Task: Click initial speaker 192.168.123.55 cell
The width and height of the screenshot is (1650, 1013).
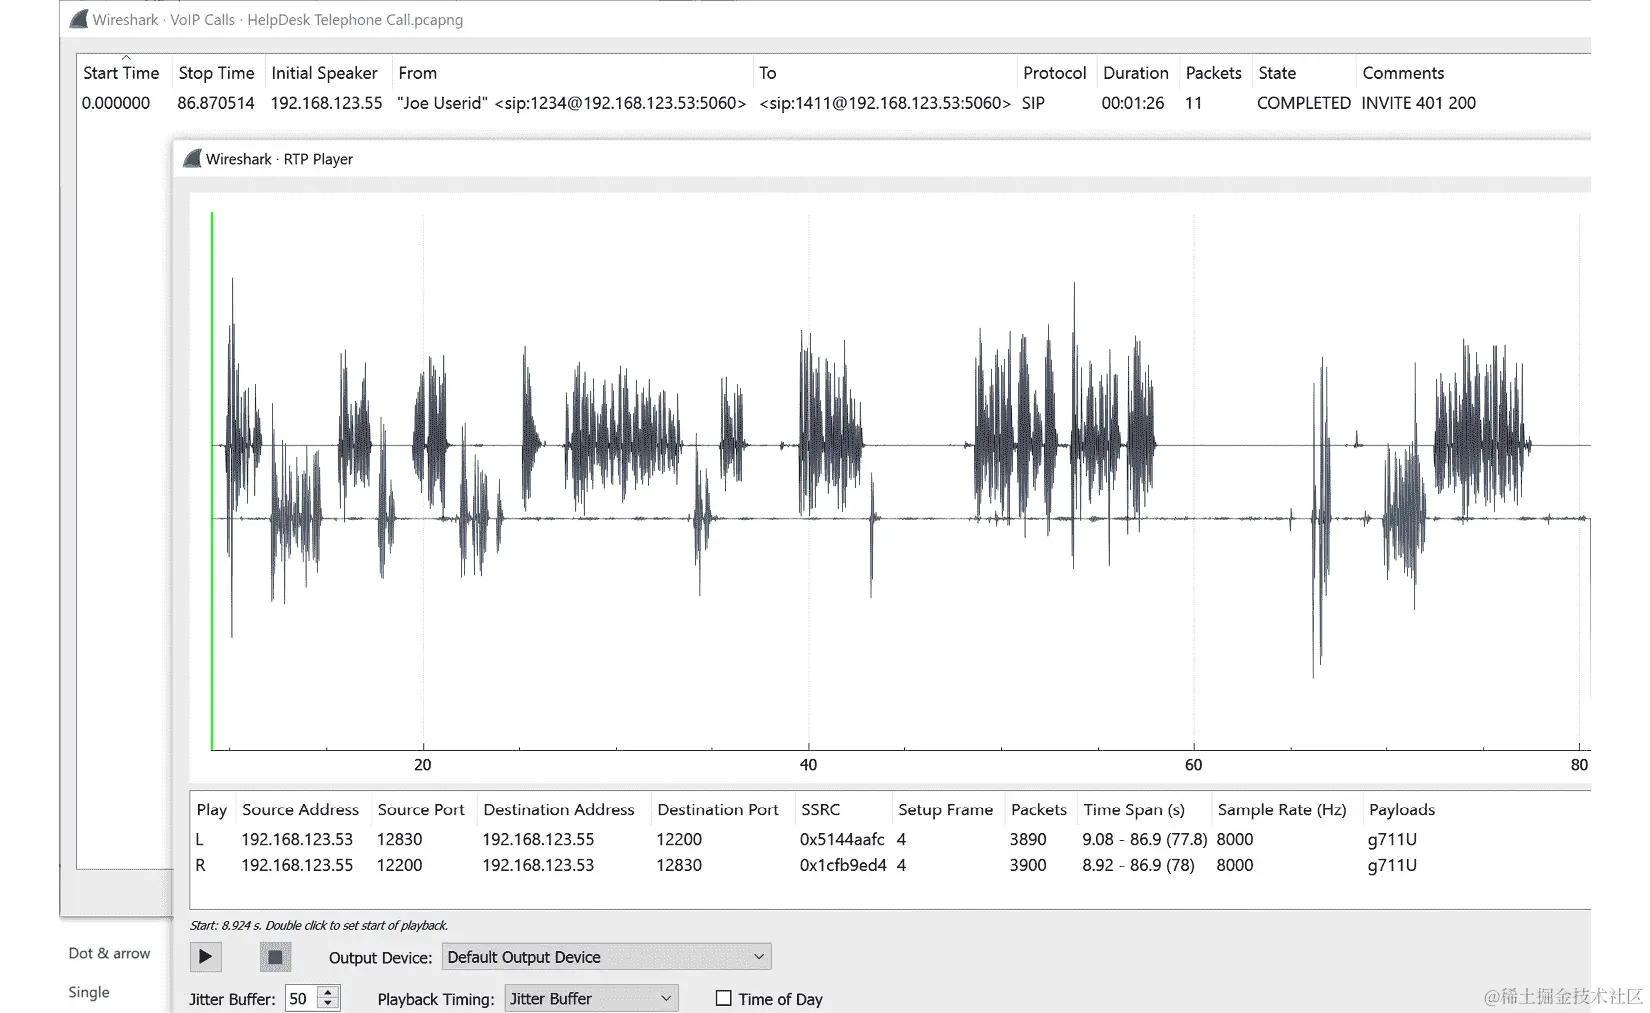Action: tap(326, 103)
